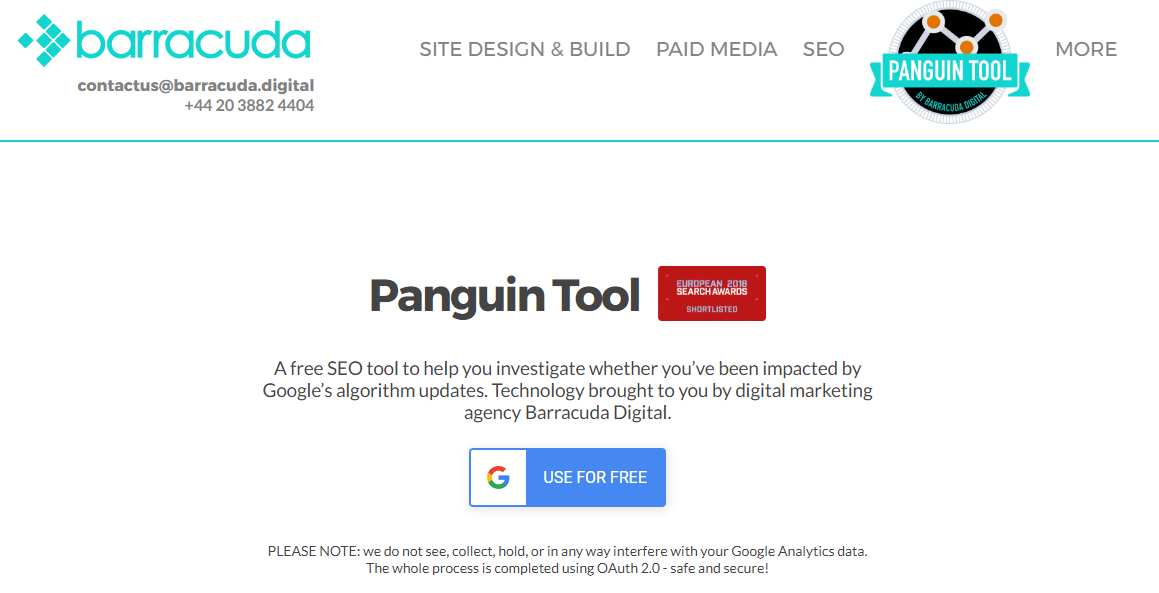Click the Barracuda Digital text in the description

598,413
